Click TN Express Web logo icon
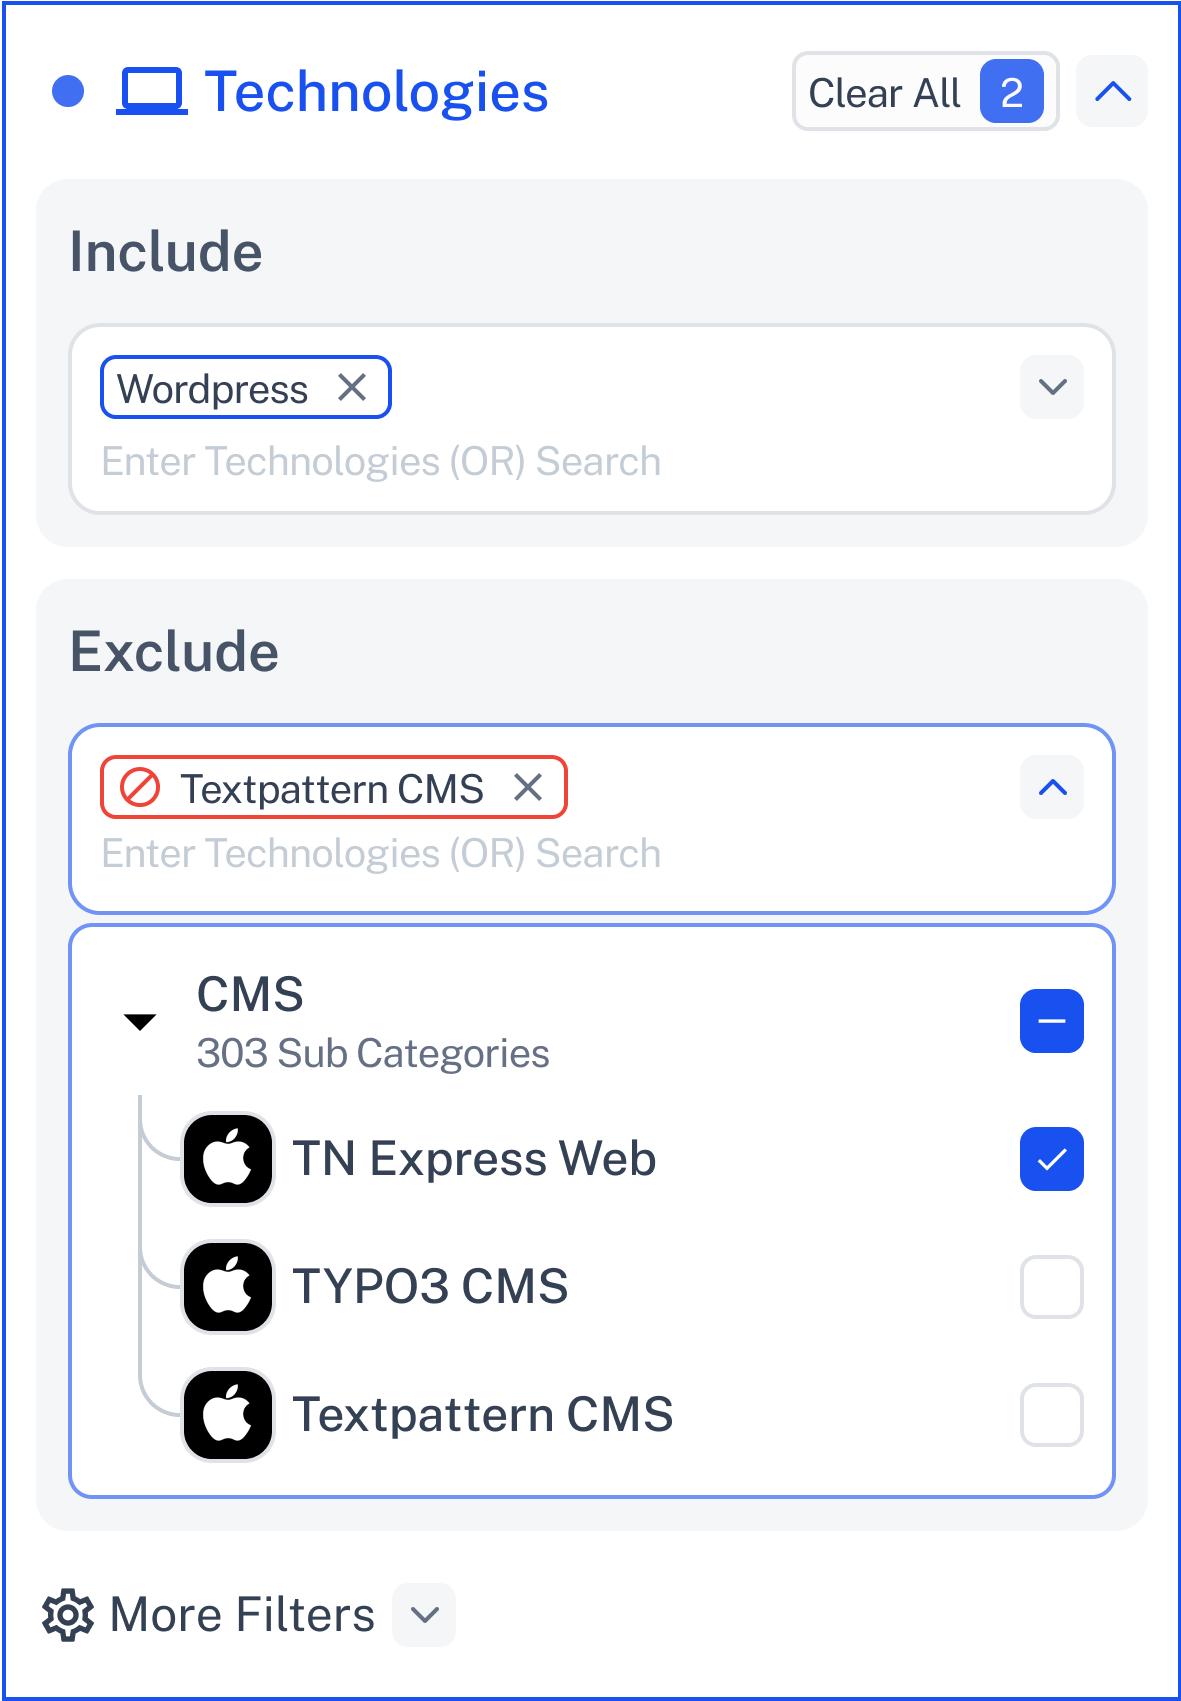This screenshot has width=1181, height=1701. (228, 1159)
